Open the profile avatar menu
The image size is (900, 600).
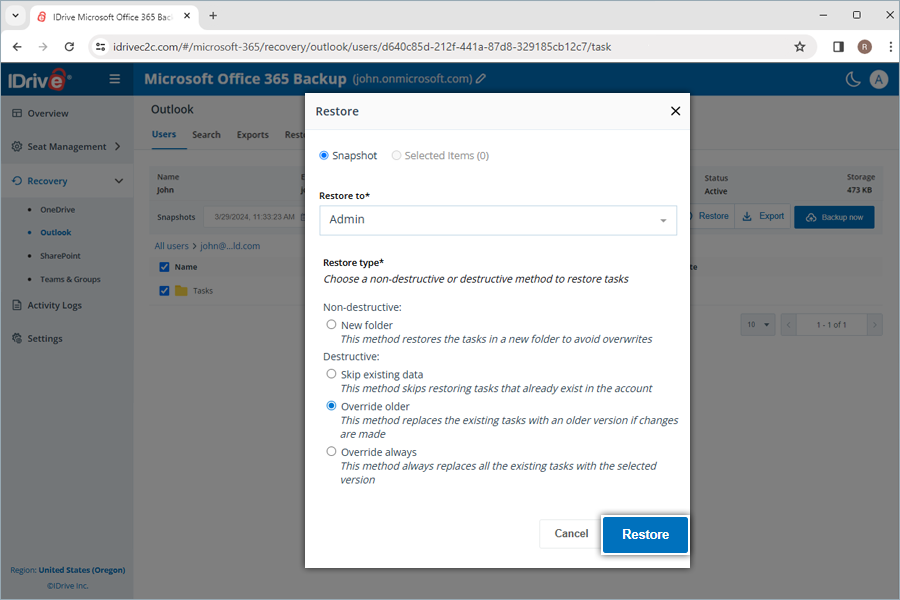879,79
